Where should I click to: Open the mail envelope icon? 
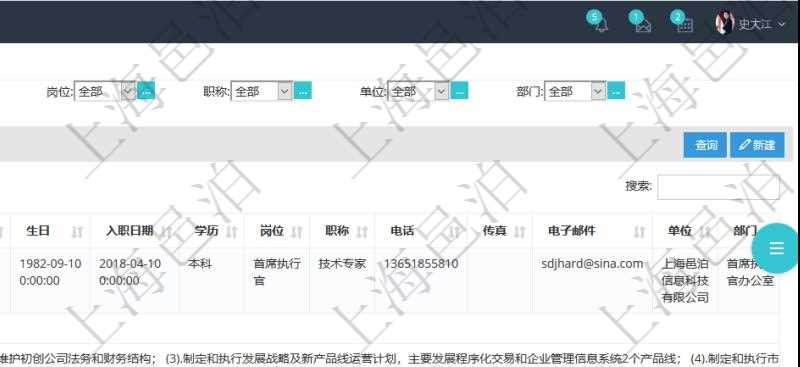(643, 24)
